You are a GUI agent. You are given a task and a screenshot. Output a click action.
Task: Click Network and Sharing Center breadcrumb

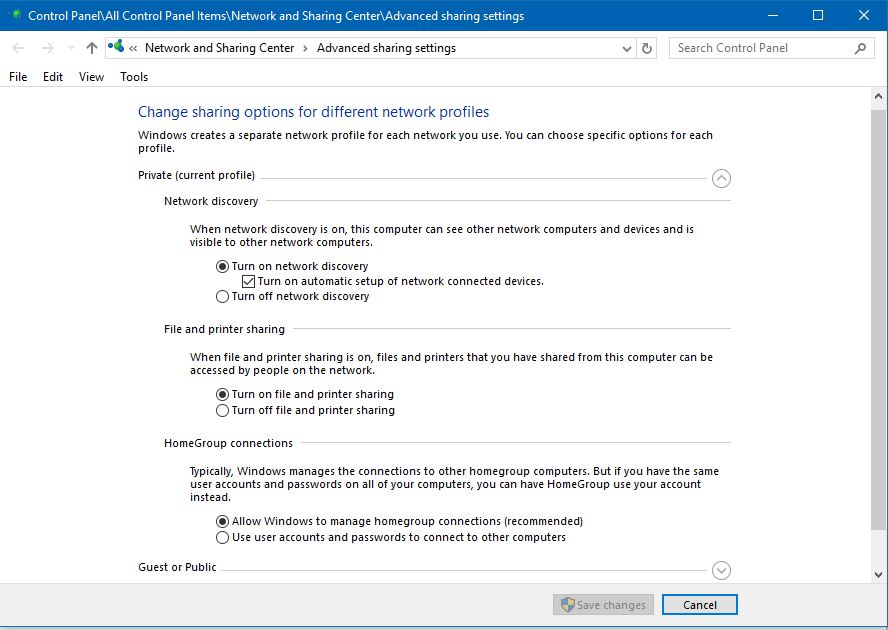[220, 48]
